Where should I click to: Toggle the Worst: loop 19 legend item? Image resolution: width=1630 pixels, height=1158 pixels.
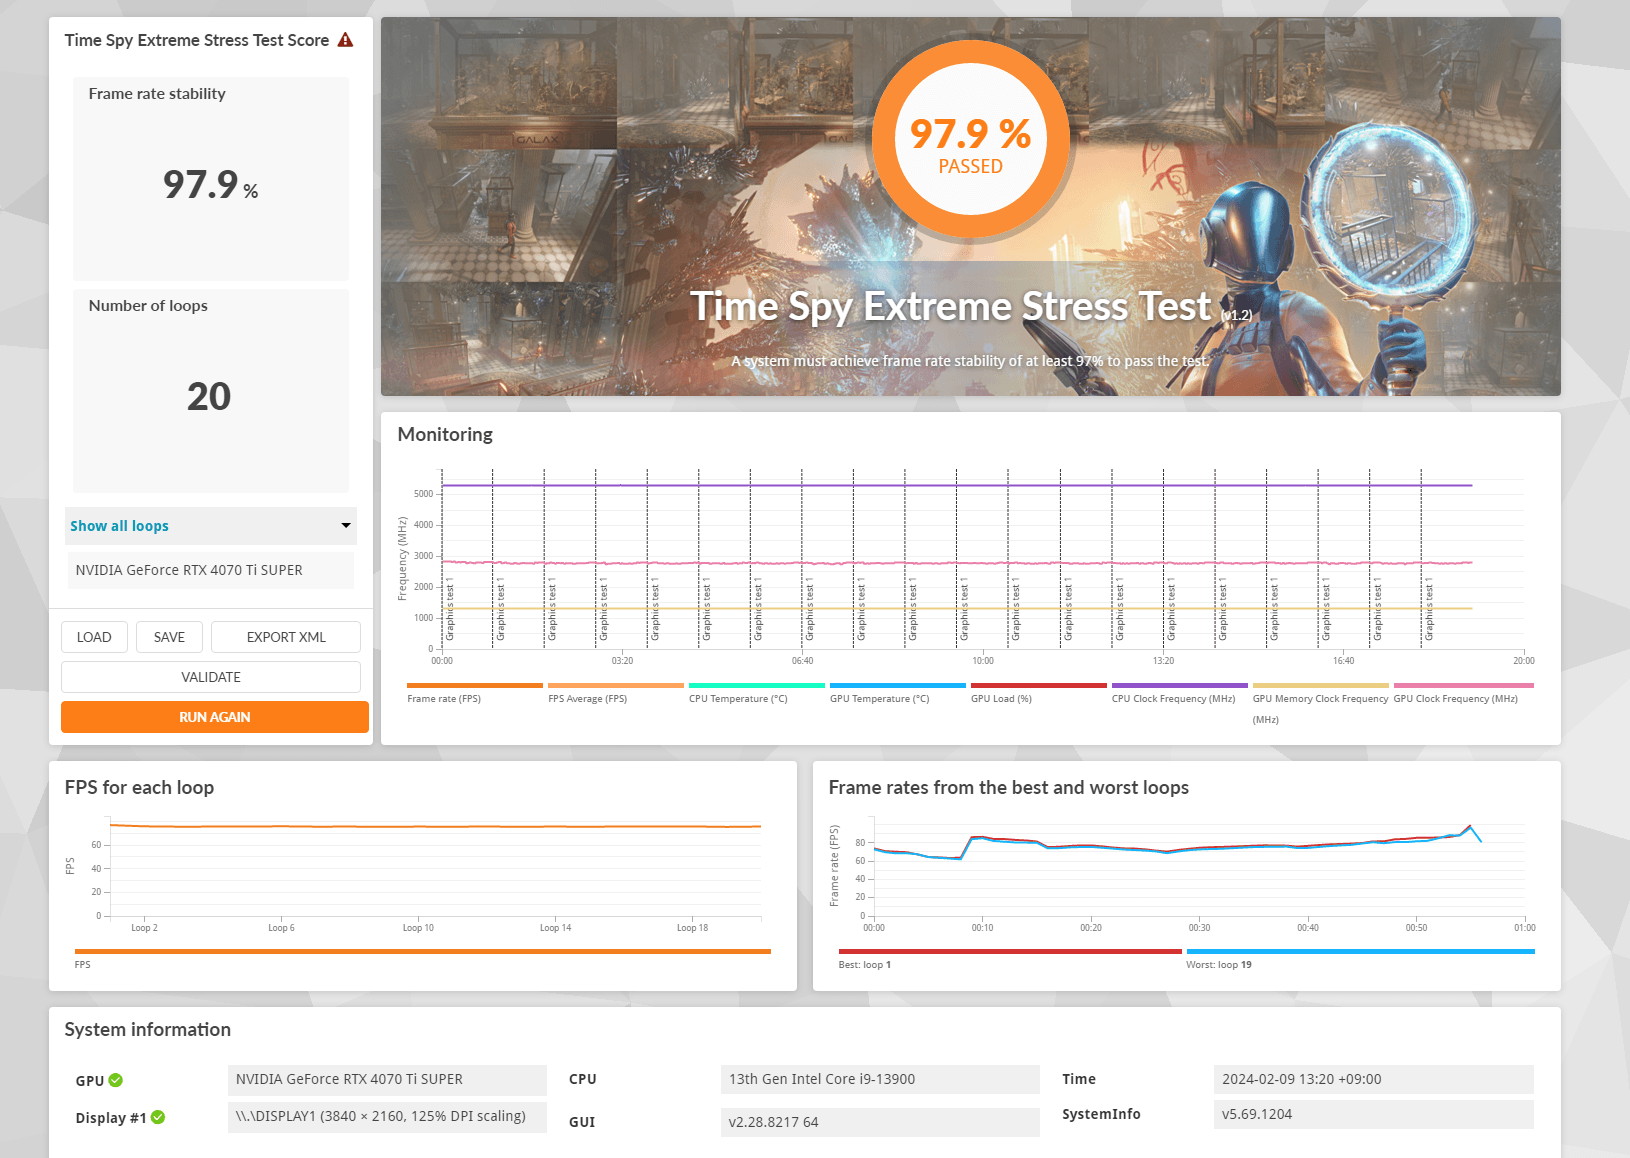click(x=1360, y=958)
